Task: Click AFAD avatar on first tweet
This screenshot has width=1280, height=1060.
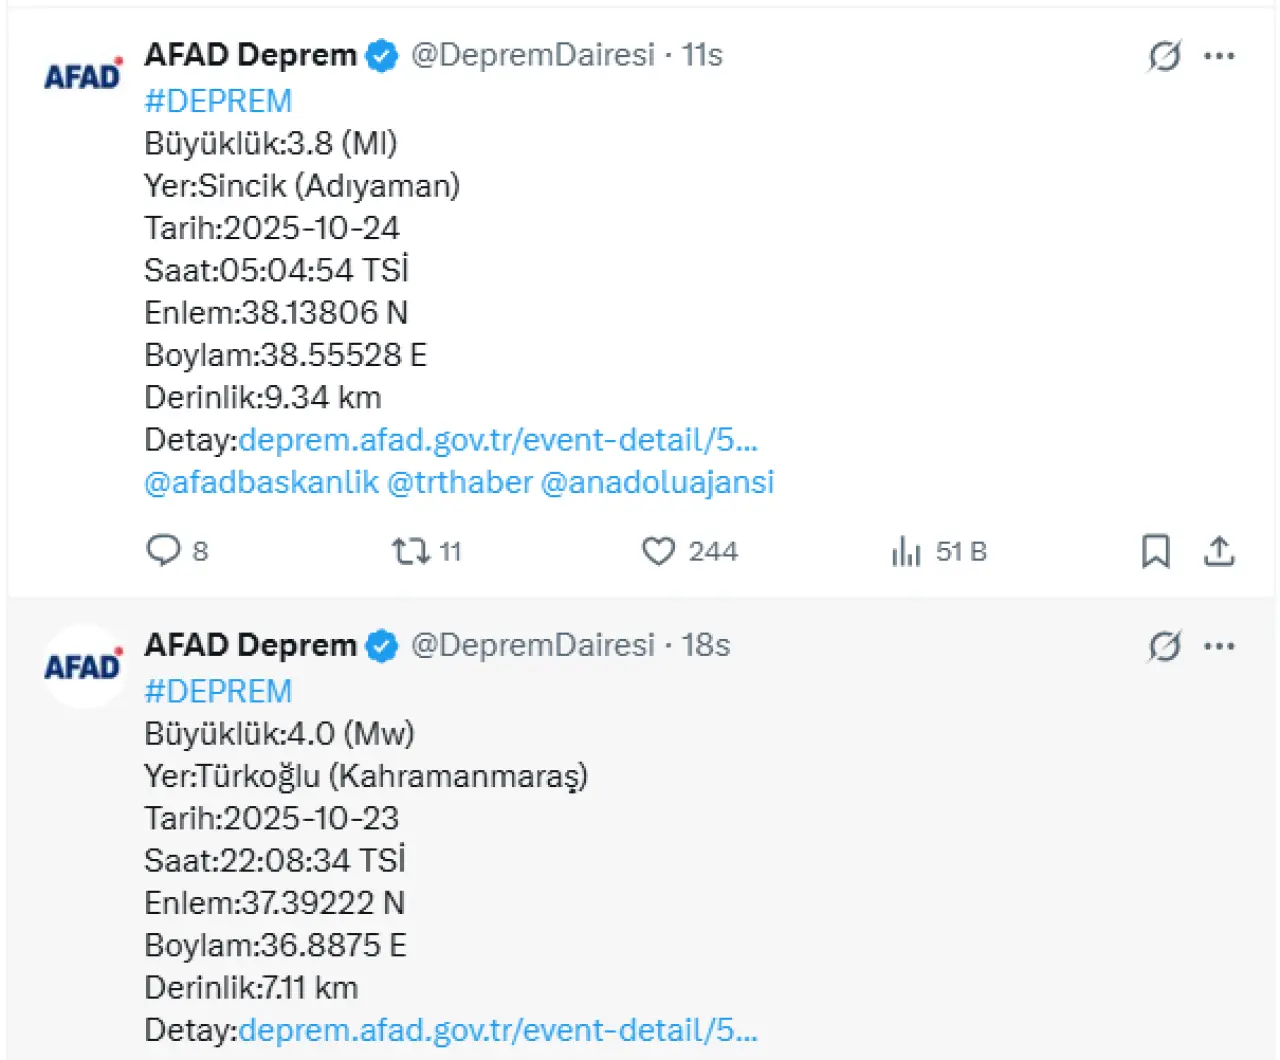Action: 83,75
